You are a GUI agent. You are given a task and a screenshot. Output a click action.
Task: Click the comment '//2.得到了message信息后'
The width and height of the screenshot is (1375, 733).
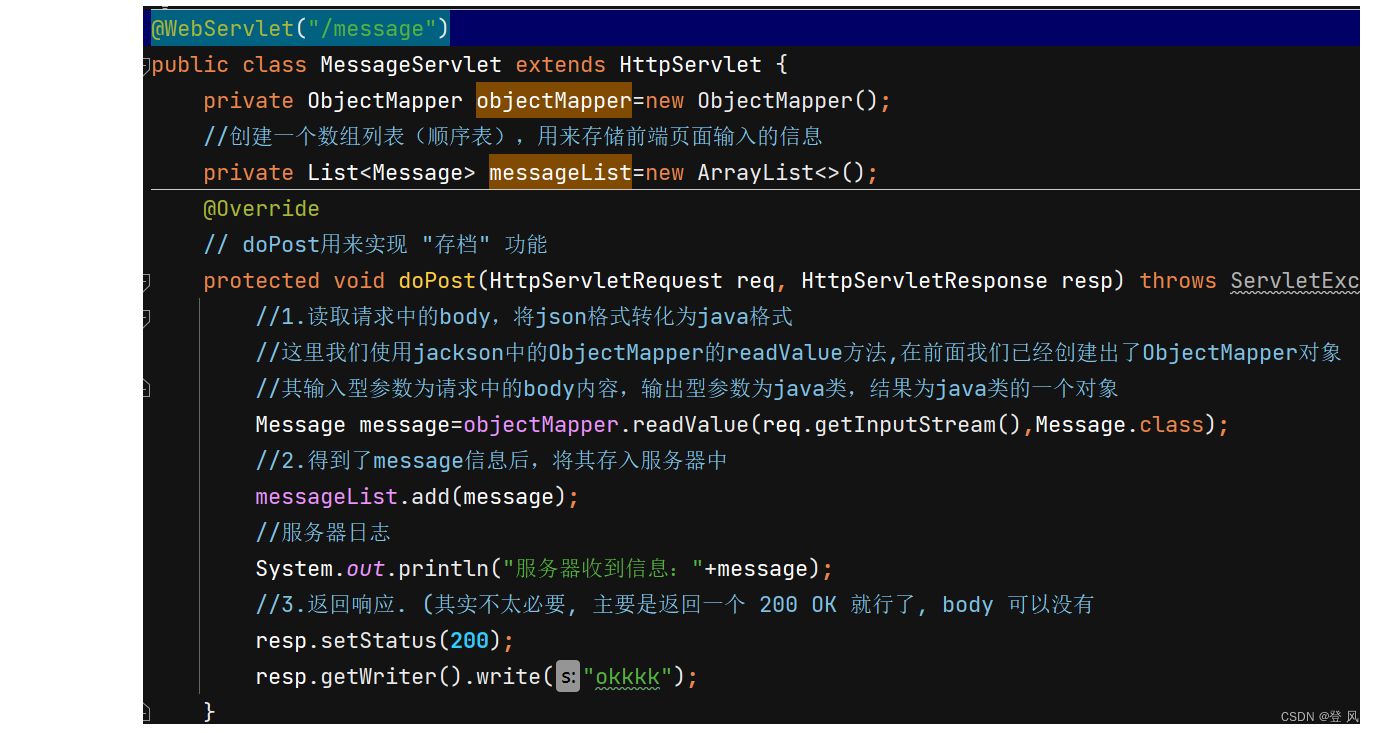click(x=491, y=461)
